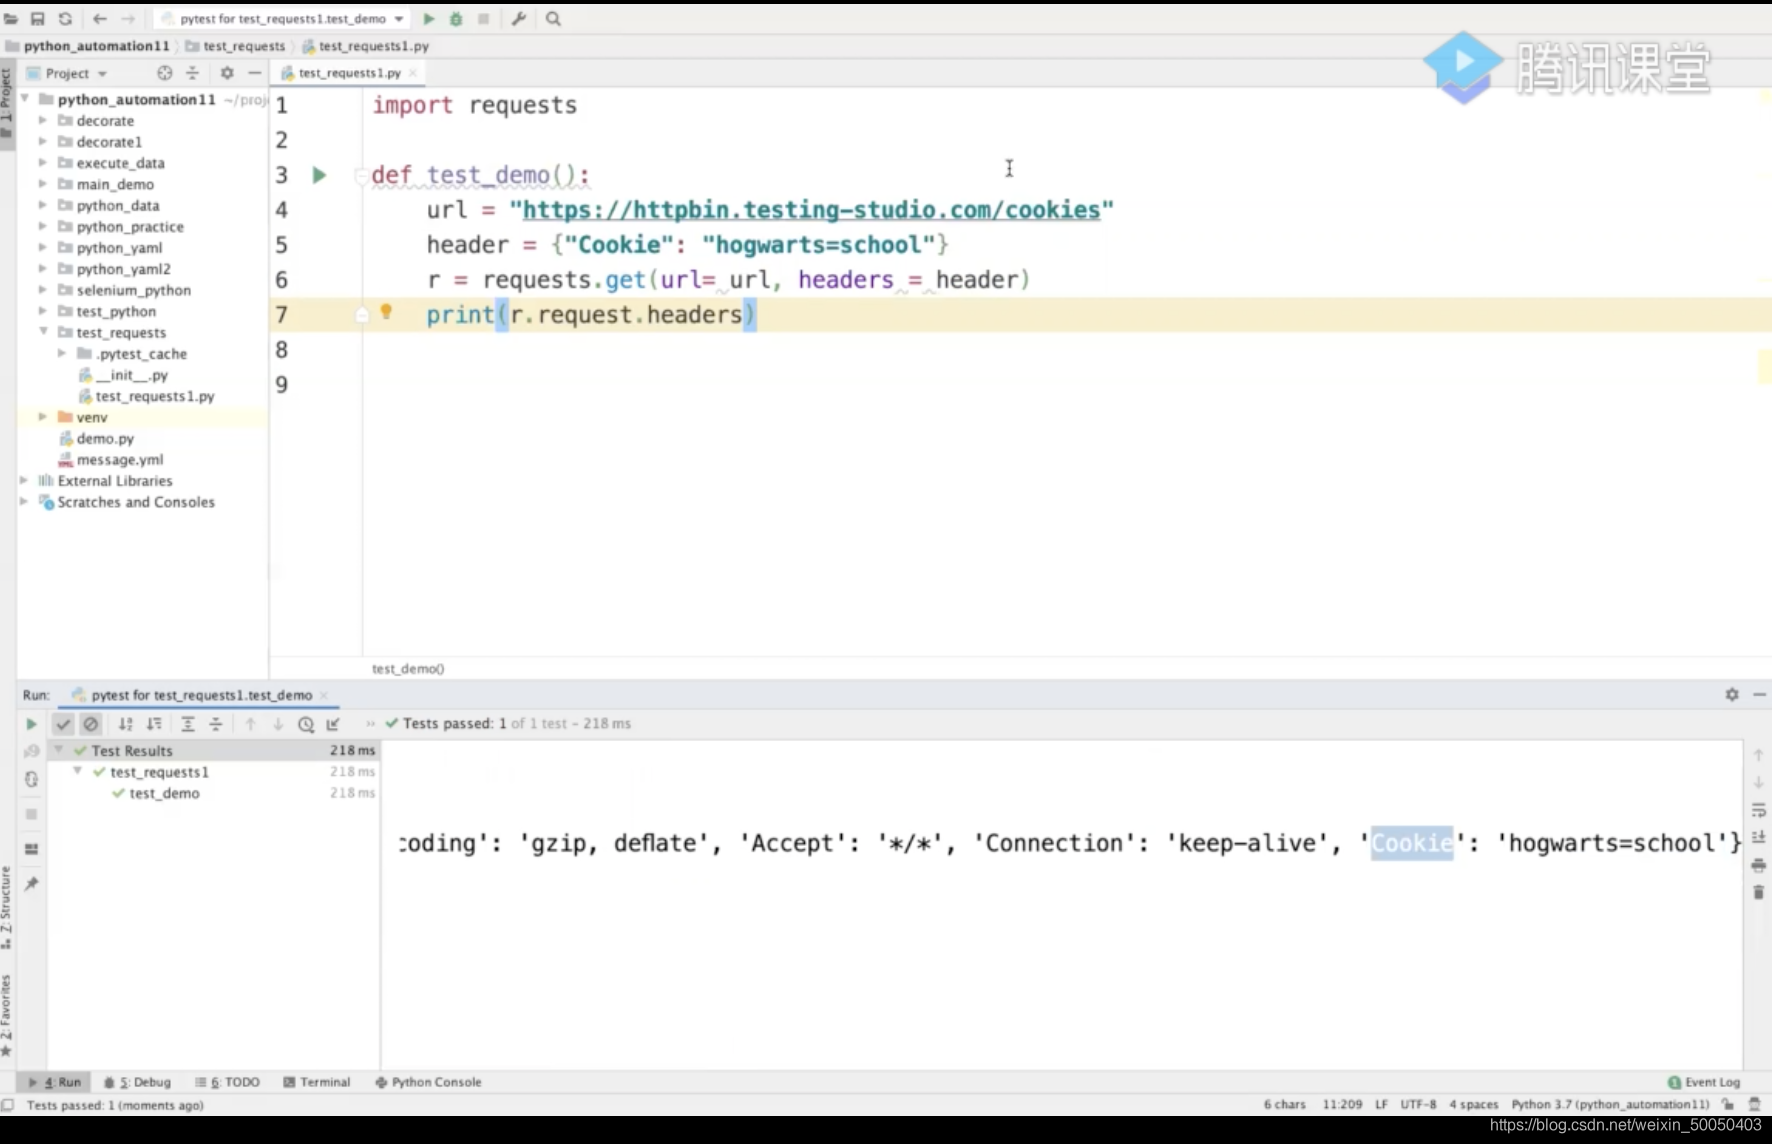Export test results icon
Viewport: 1772px width, 1144px height.
(333, 724)
